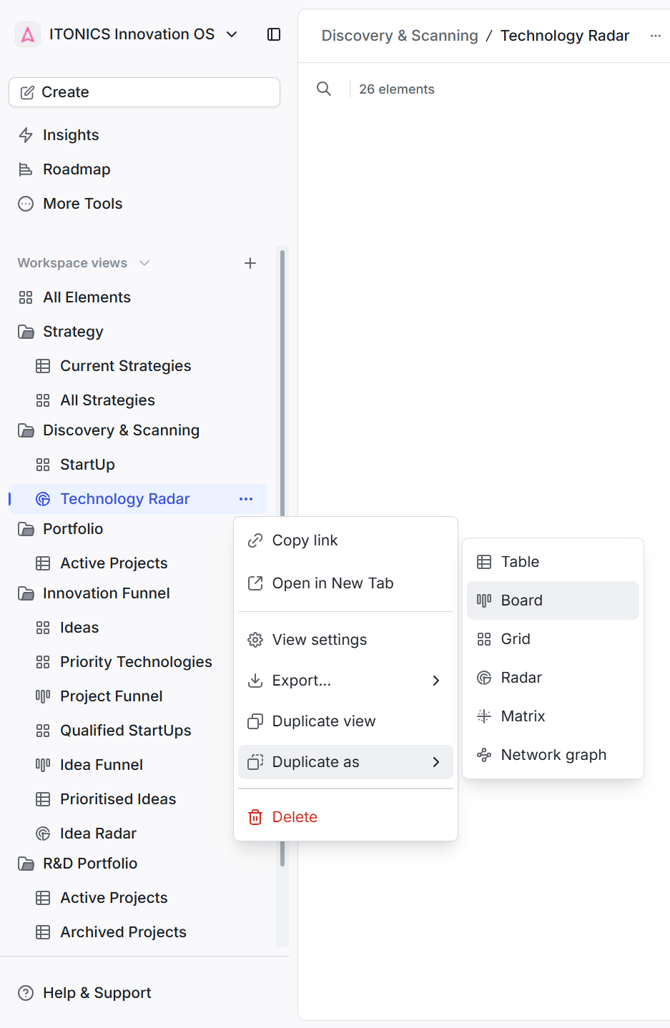This screenshot has height=1028, width=670.
Task: Click the Roadmap icon in sidebar
Action: coord(26,169)
